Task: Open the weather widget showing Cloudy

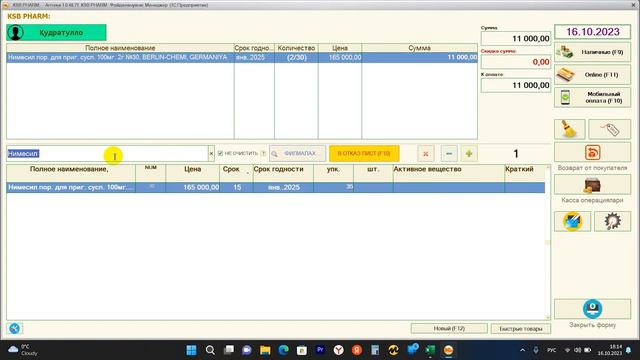Action: click(x=23, y=350)
